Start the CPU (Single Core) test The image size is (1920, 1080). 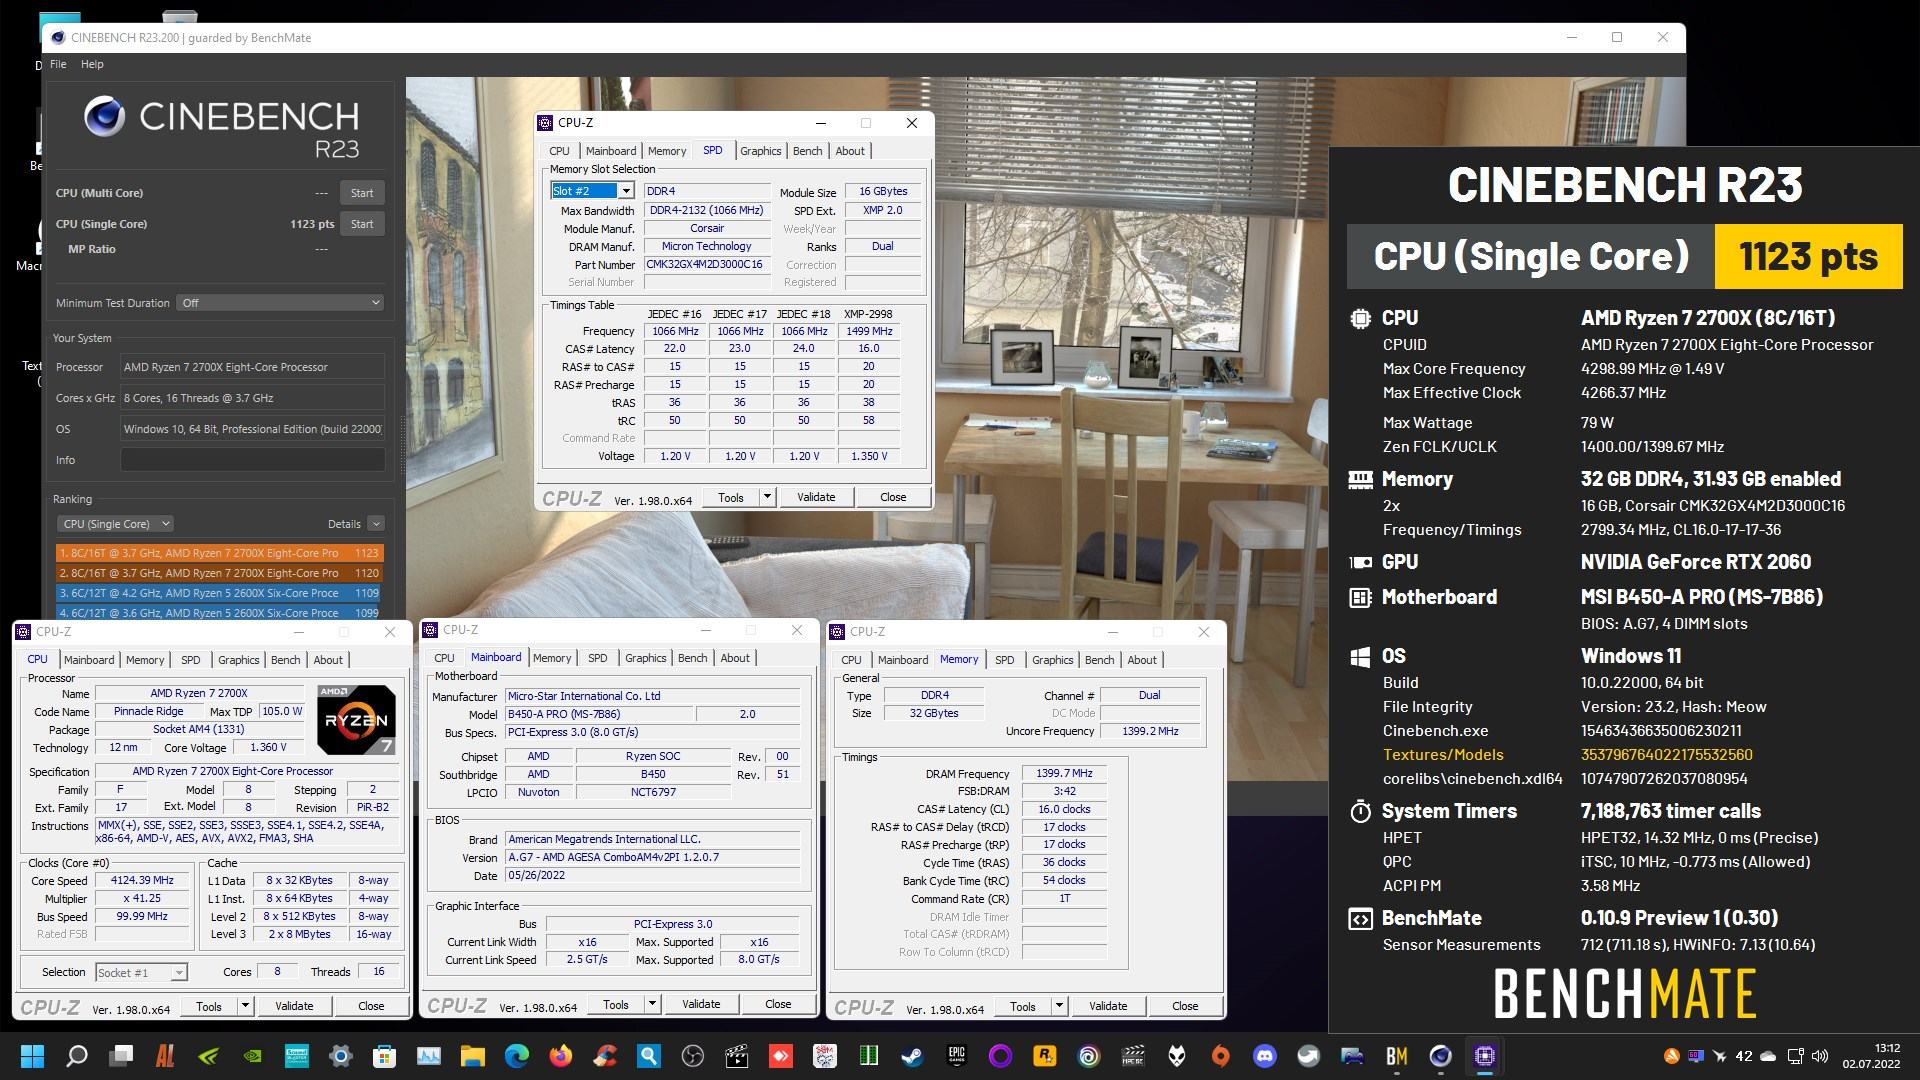pyautogui.click(x=362, y=224)
